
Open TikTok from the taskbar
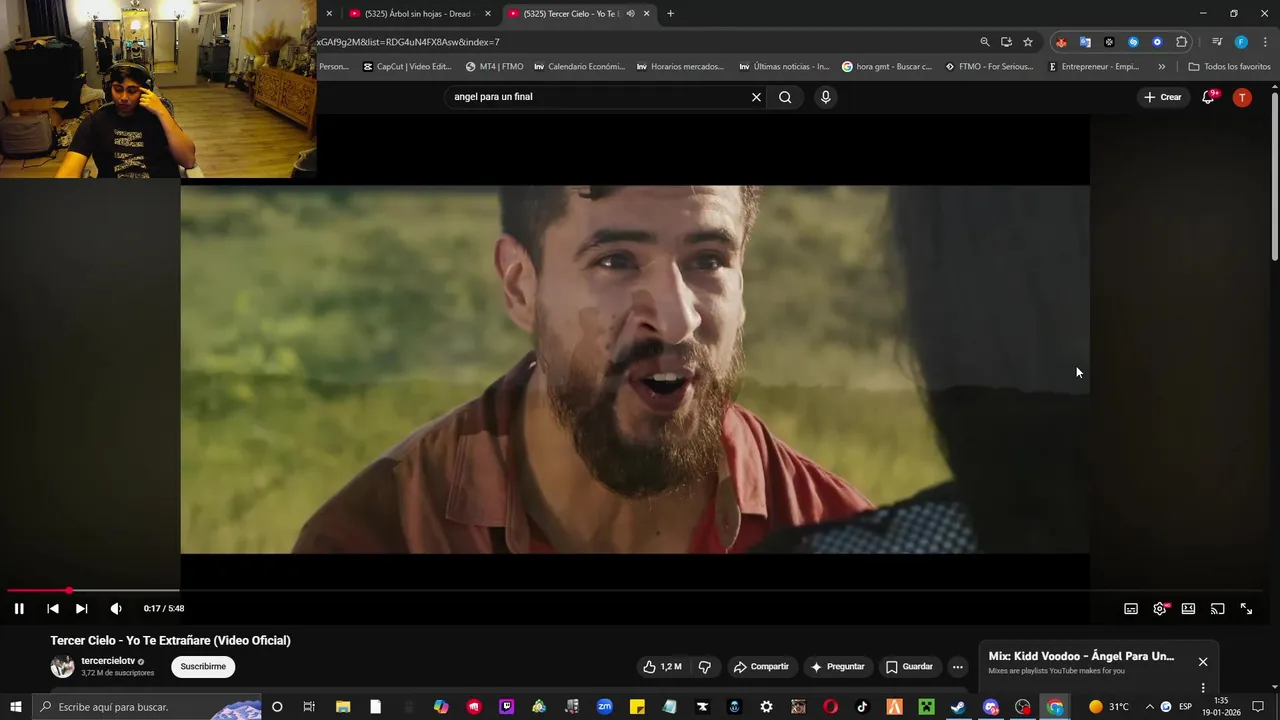(862, 707)
